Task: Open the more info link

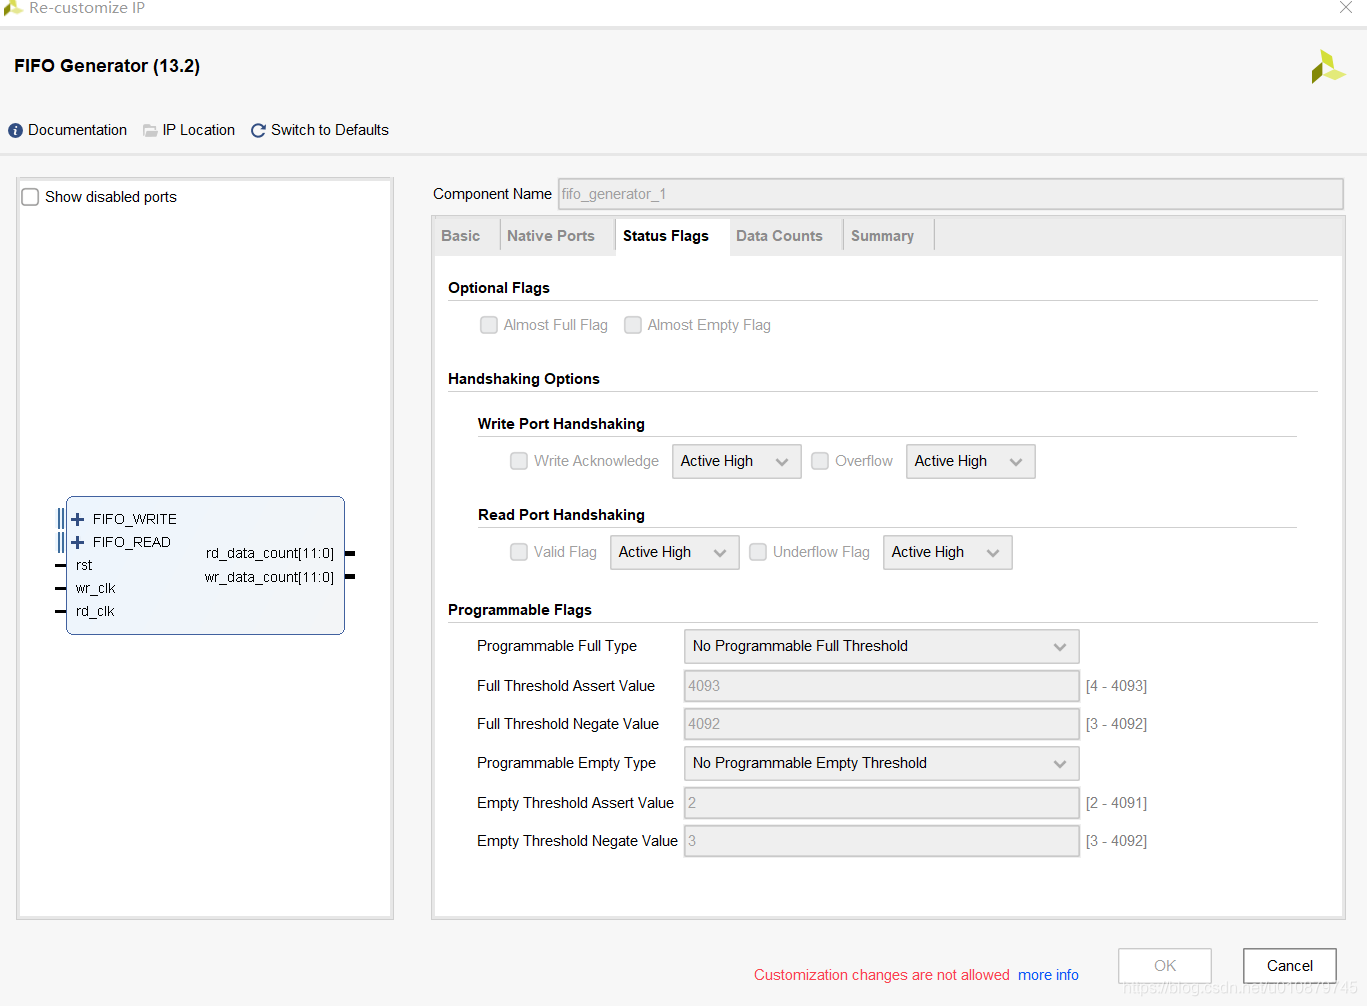Action: click(x=1048, y=975)
